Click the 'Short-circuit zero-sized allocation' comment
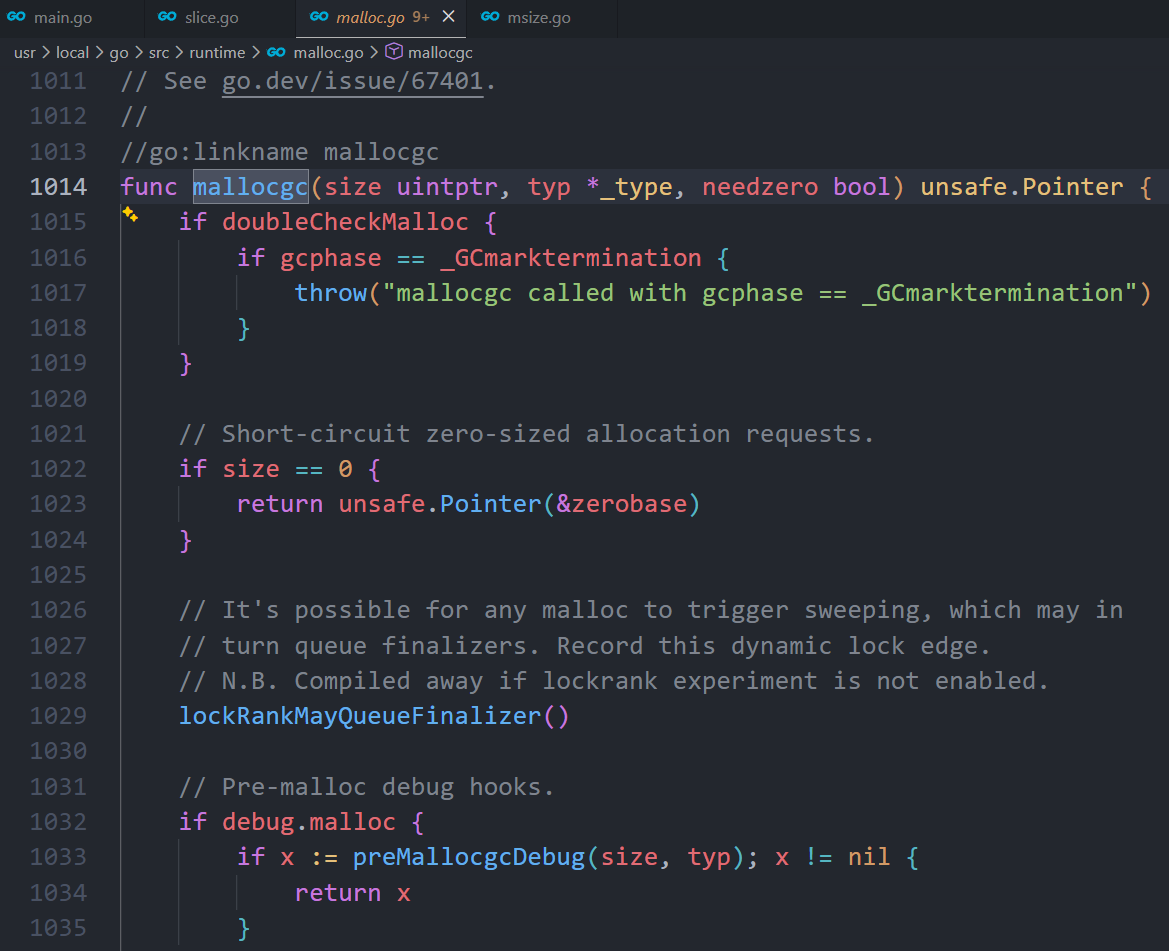 pyautogui.click(x=526, y=434)
